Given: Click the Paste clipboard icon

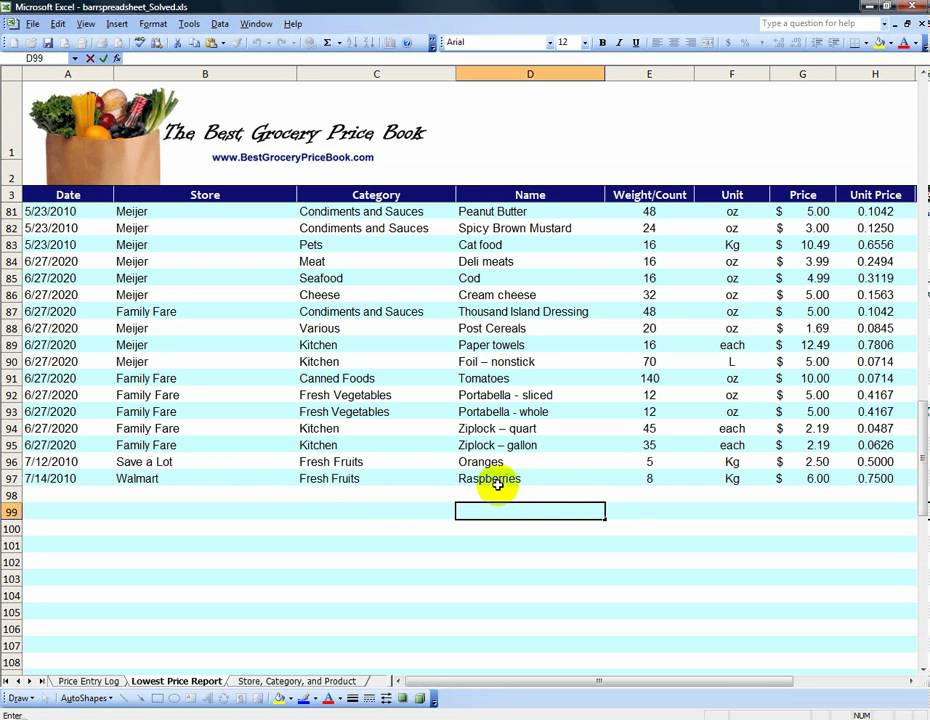Looking at the screenshot, I should point(211,43).
